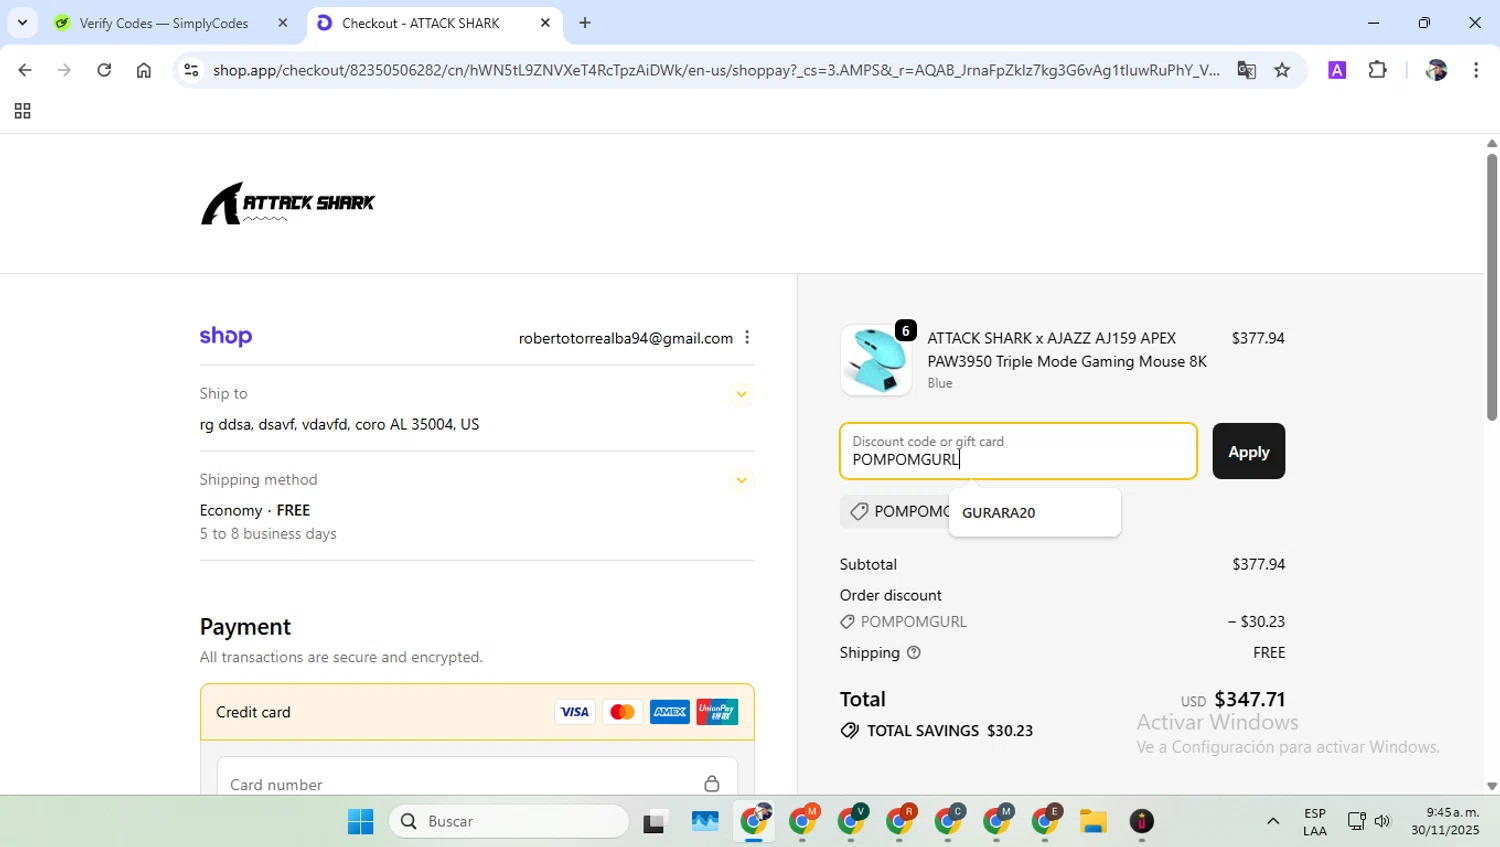This screenshot has width=1500, height=847.
Task: Open the Chrome profile avatar
Action: pos(1436,70)
